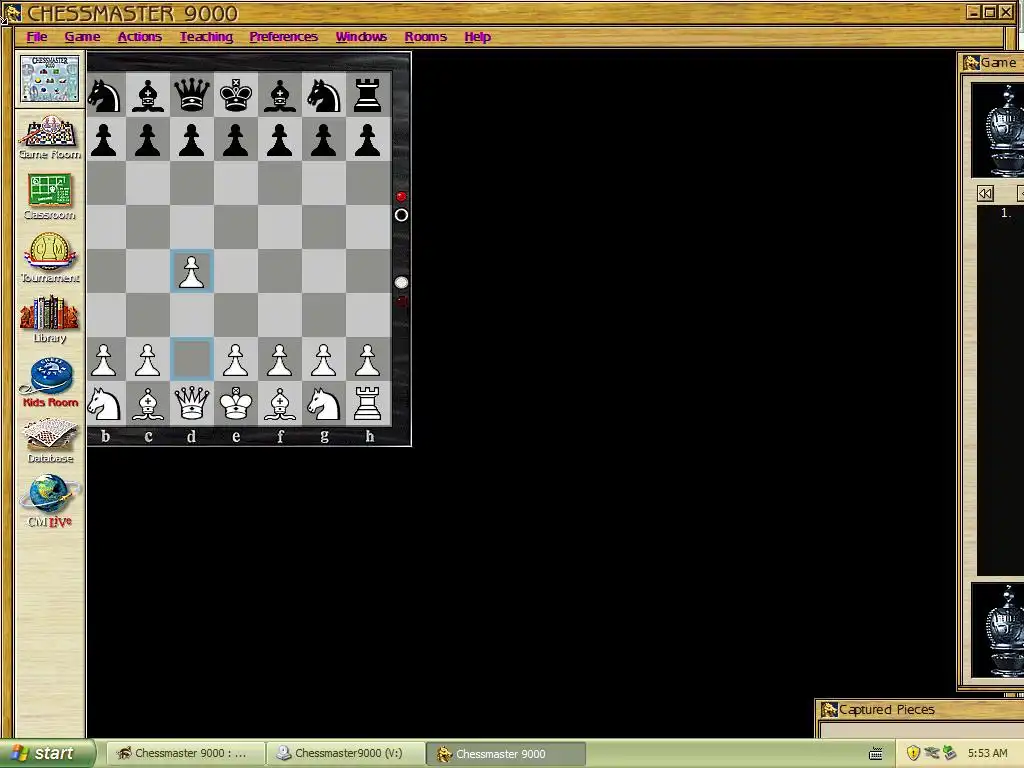Click the empty e4 square
The height and width of the screenshot is (768, 1024).
coord(236,271)
